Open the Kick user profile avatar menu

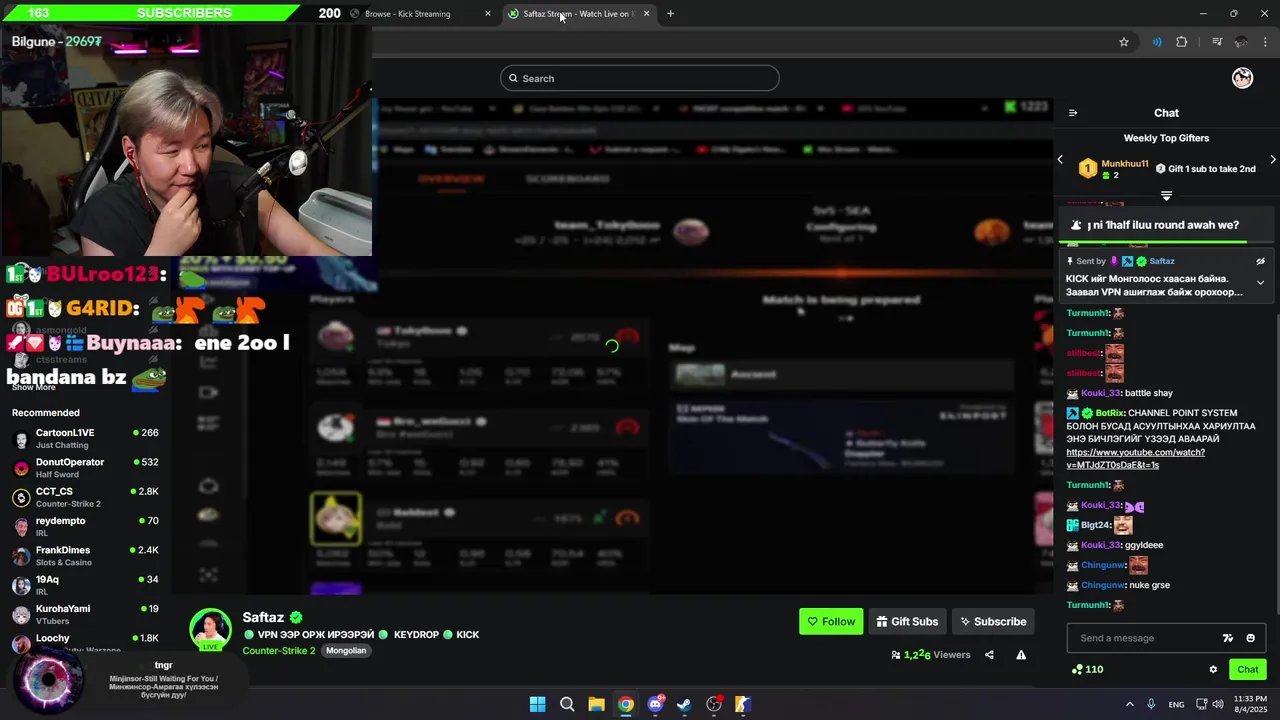coord(1242,78)
